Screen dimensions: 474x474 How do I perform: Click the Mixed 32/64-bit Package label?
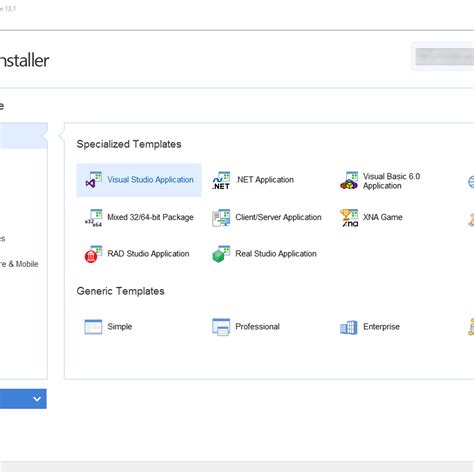[150, 217]
